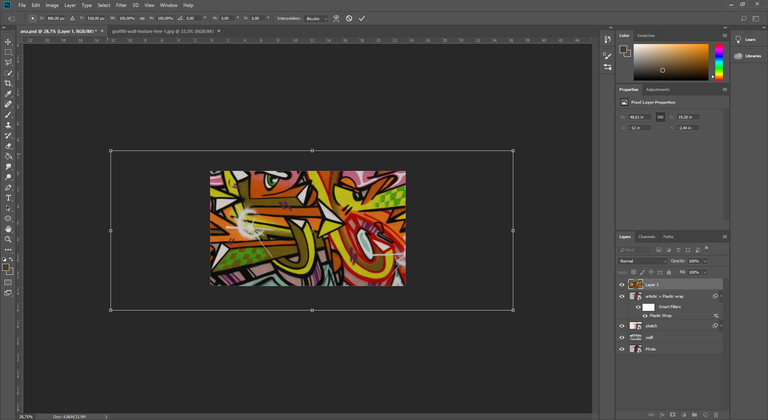Screen dimensions: 768x420
Task: Open the Image menu
Action: pyautogui.click(x=52, y=5)
